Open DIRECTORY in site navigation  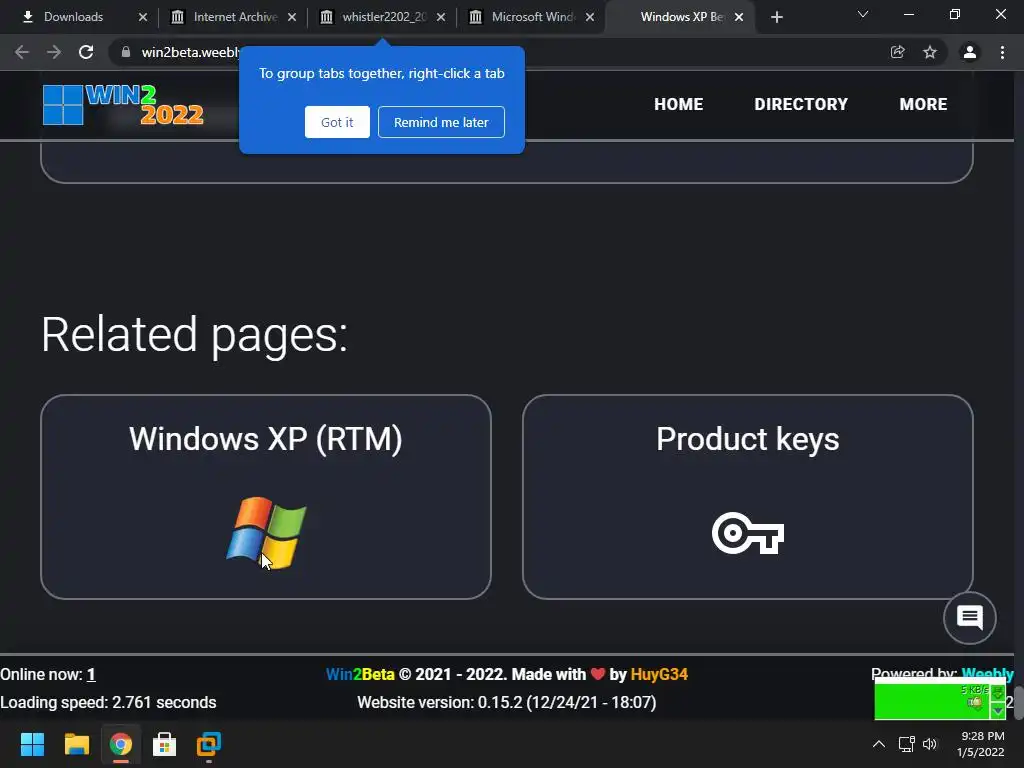point(801,104)
